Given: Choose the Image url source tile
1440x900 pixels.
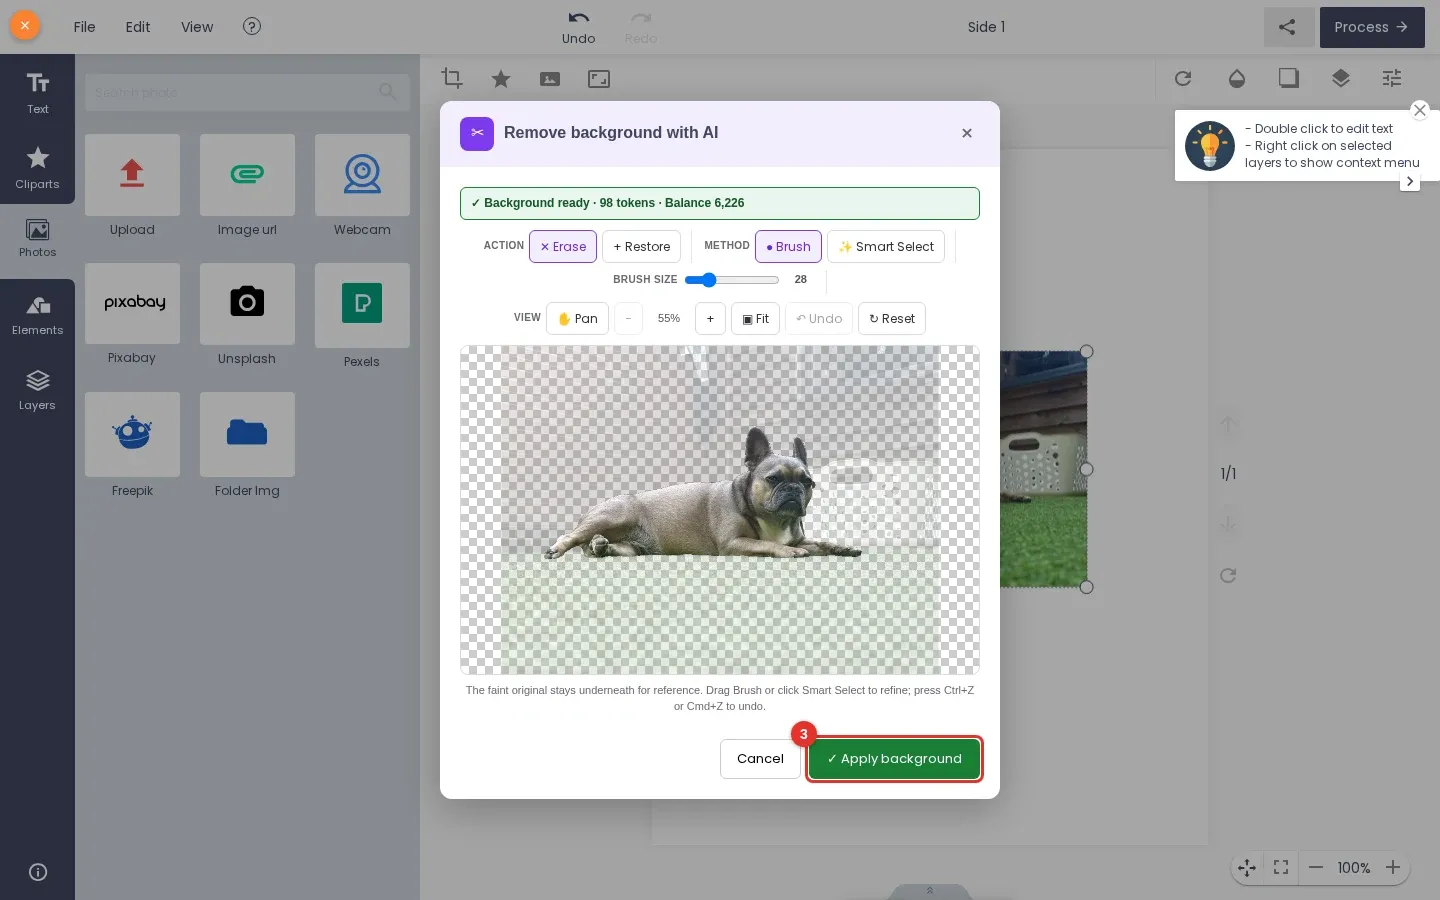Looking at the screenshot, I should click(247, 175).
